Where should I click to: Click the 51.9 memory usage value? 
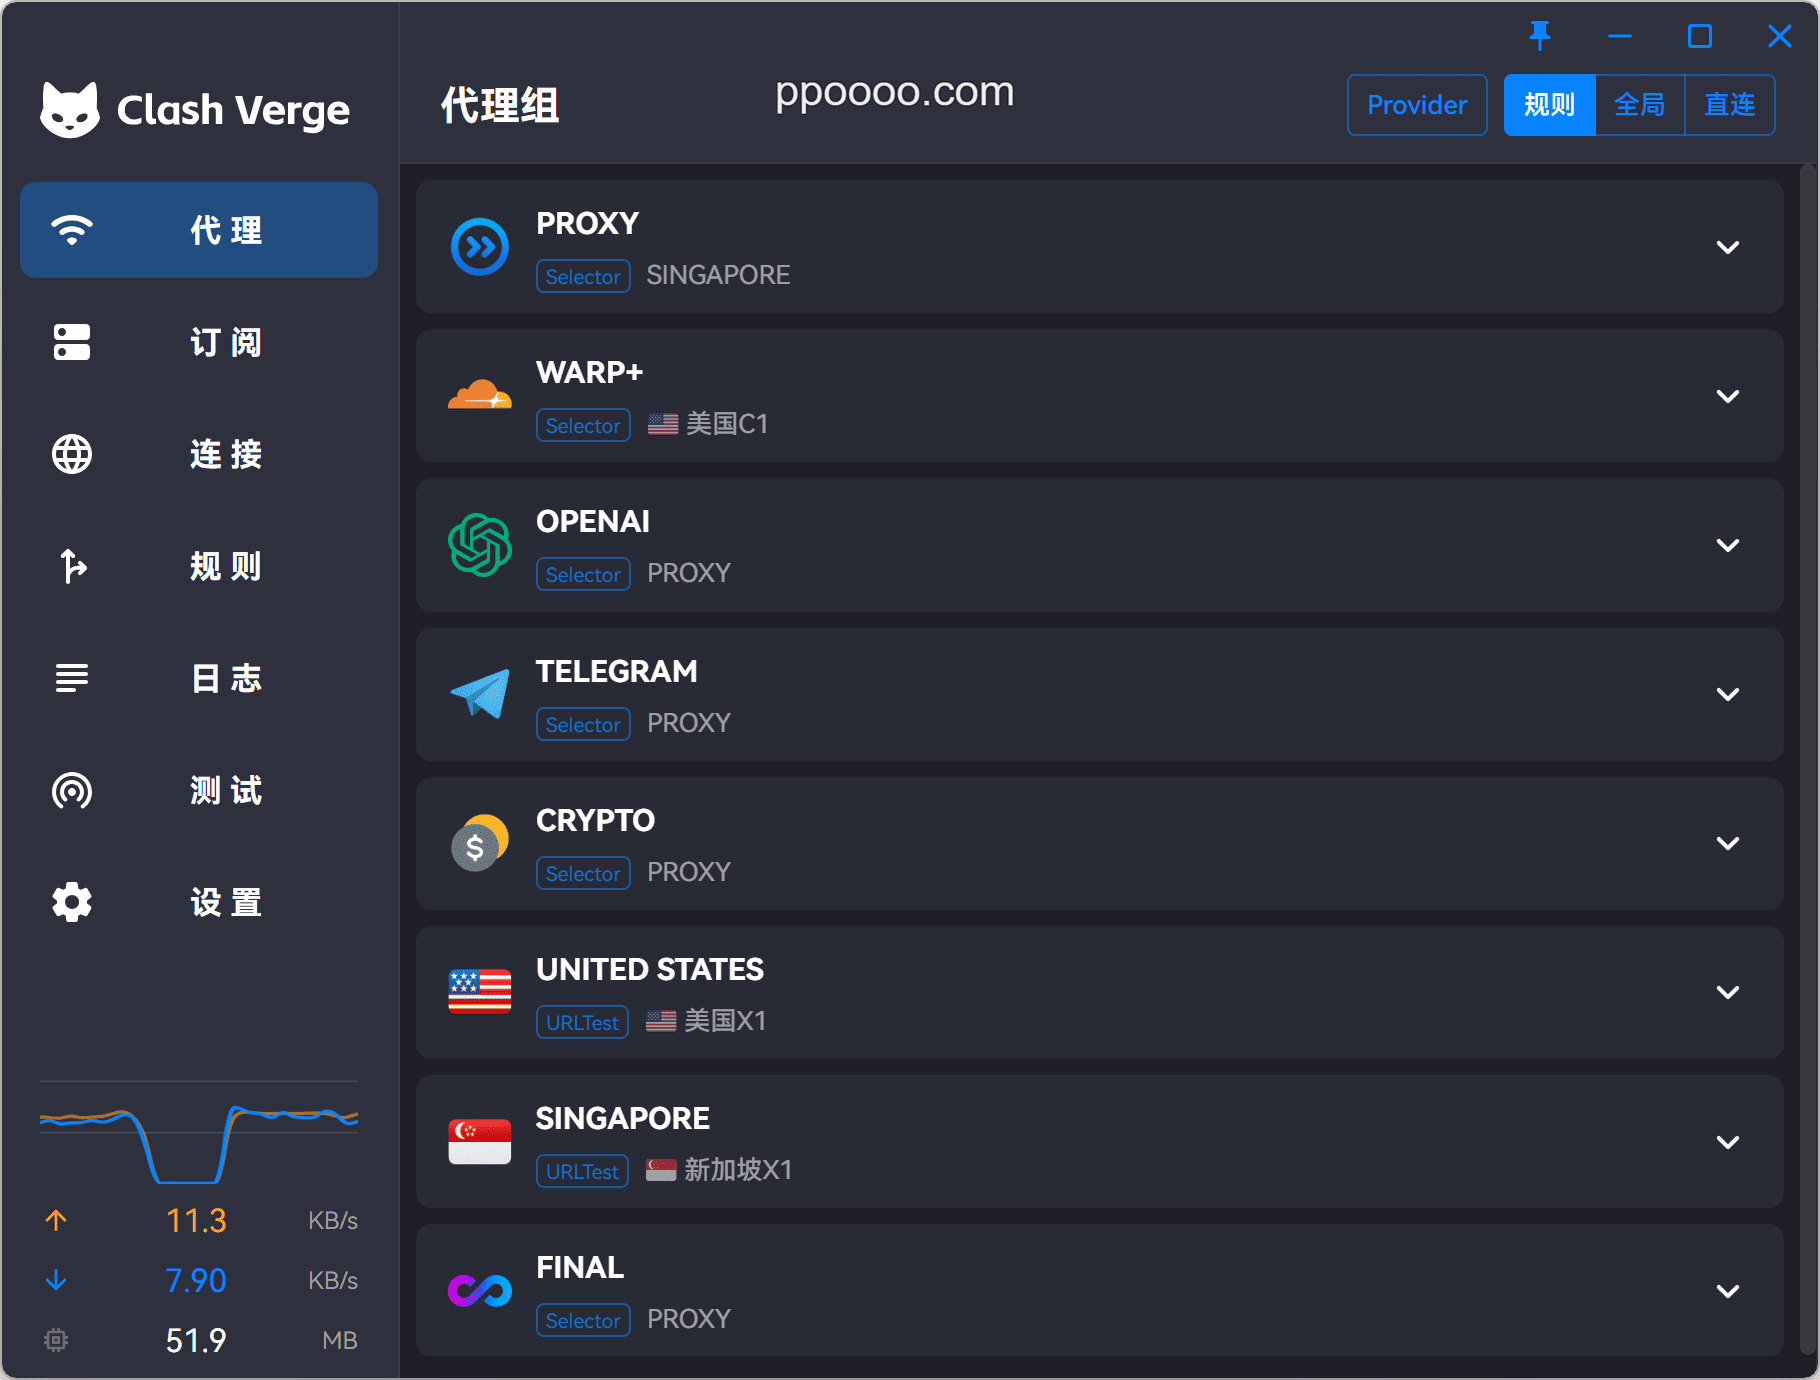[196, 1340]
